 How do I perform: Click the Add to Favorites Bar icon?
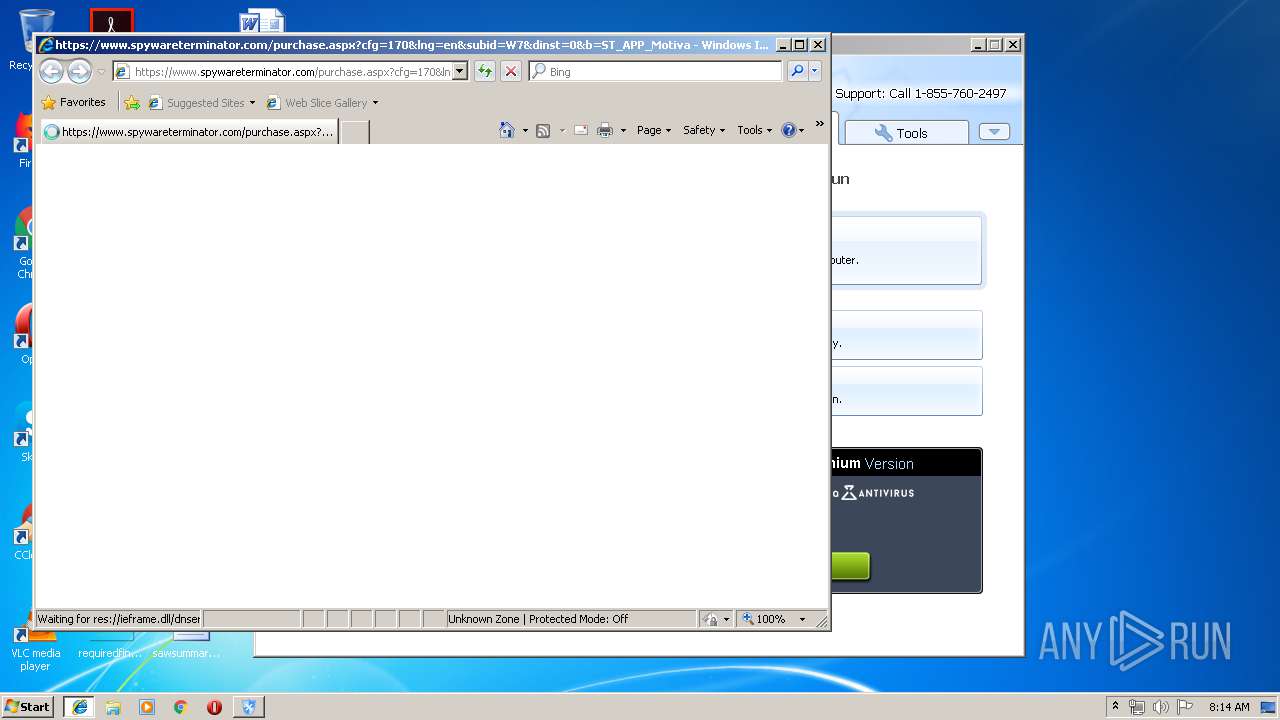point(132,102)
